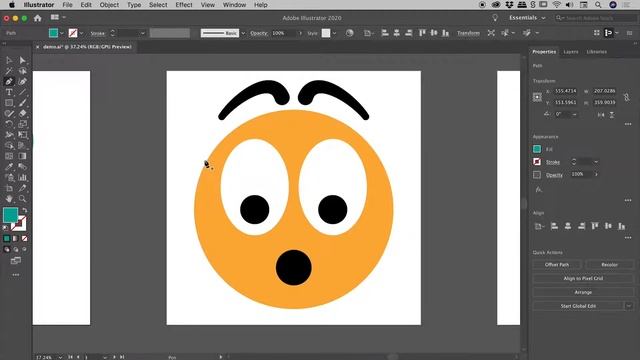Click the Offset Path button
This screenshot has width=640, height=360.
tap(557, 264)
